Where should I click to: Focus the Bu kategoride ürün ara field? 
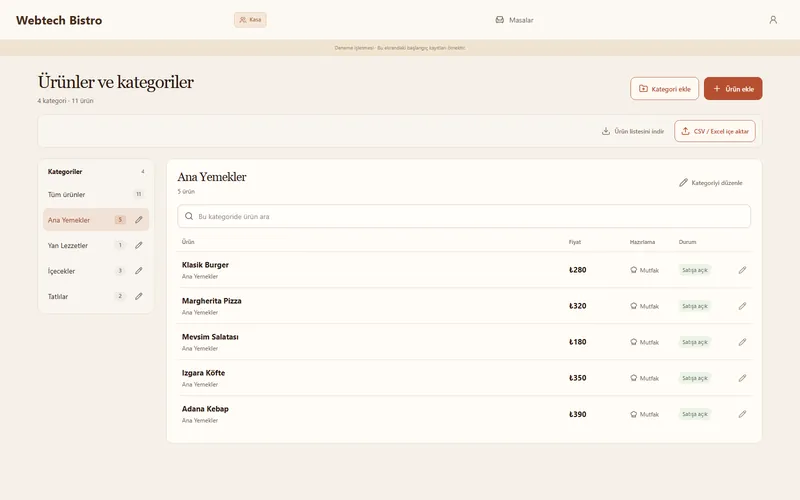point(464,216)
